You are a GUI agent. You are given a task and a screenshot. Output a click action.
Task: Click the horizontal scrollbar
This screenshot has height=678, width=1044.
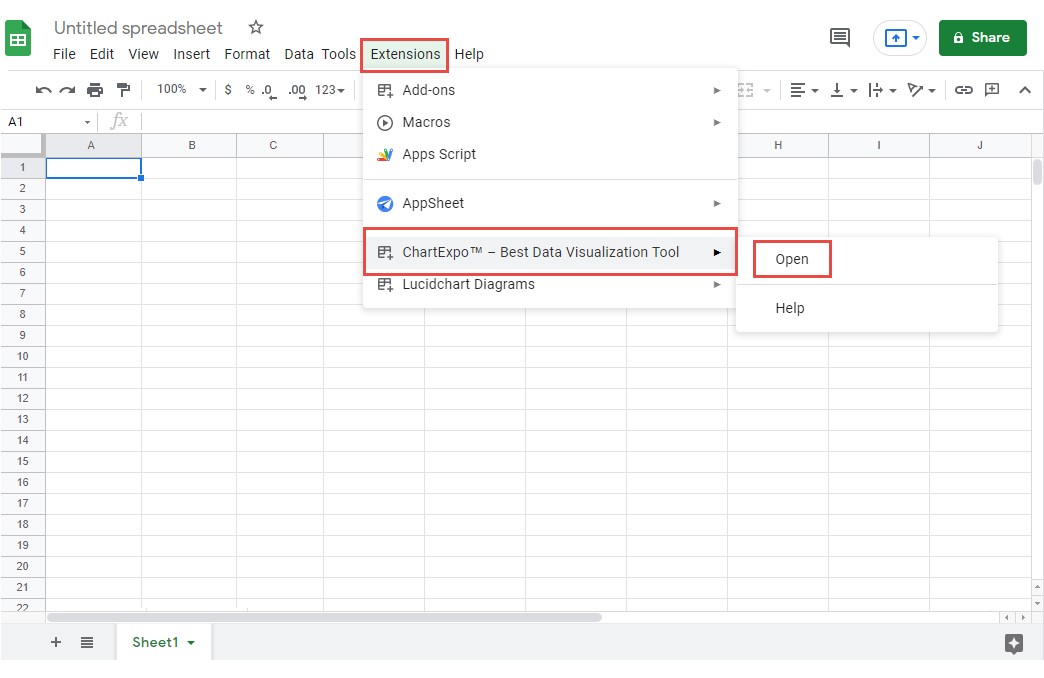[324, 617]
